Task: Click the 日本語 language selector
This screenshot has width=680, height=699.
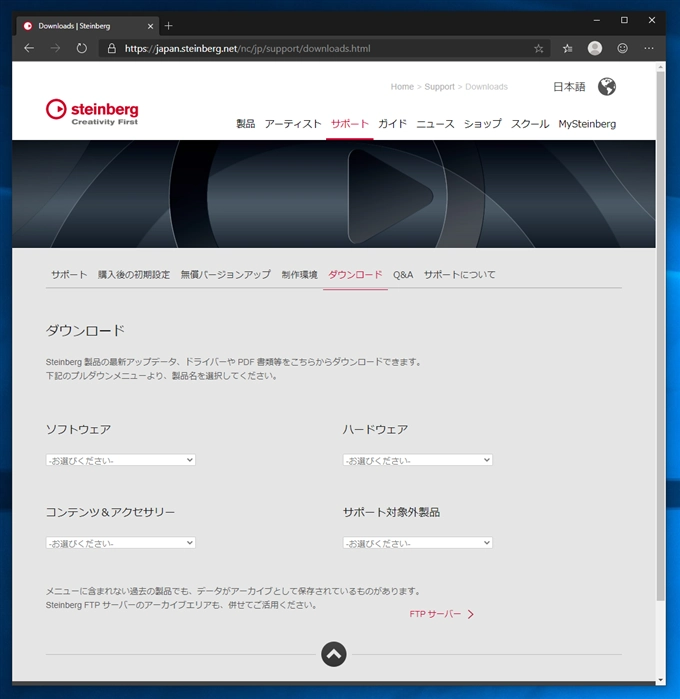Action: coord(569,86)
